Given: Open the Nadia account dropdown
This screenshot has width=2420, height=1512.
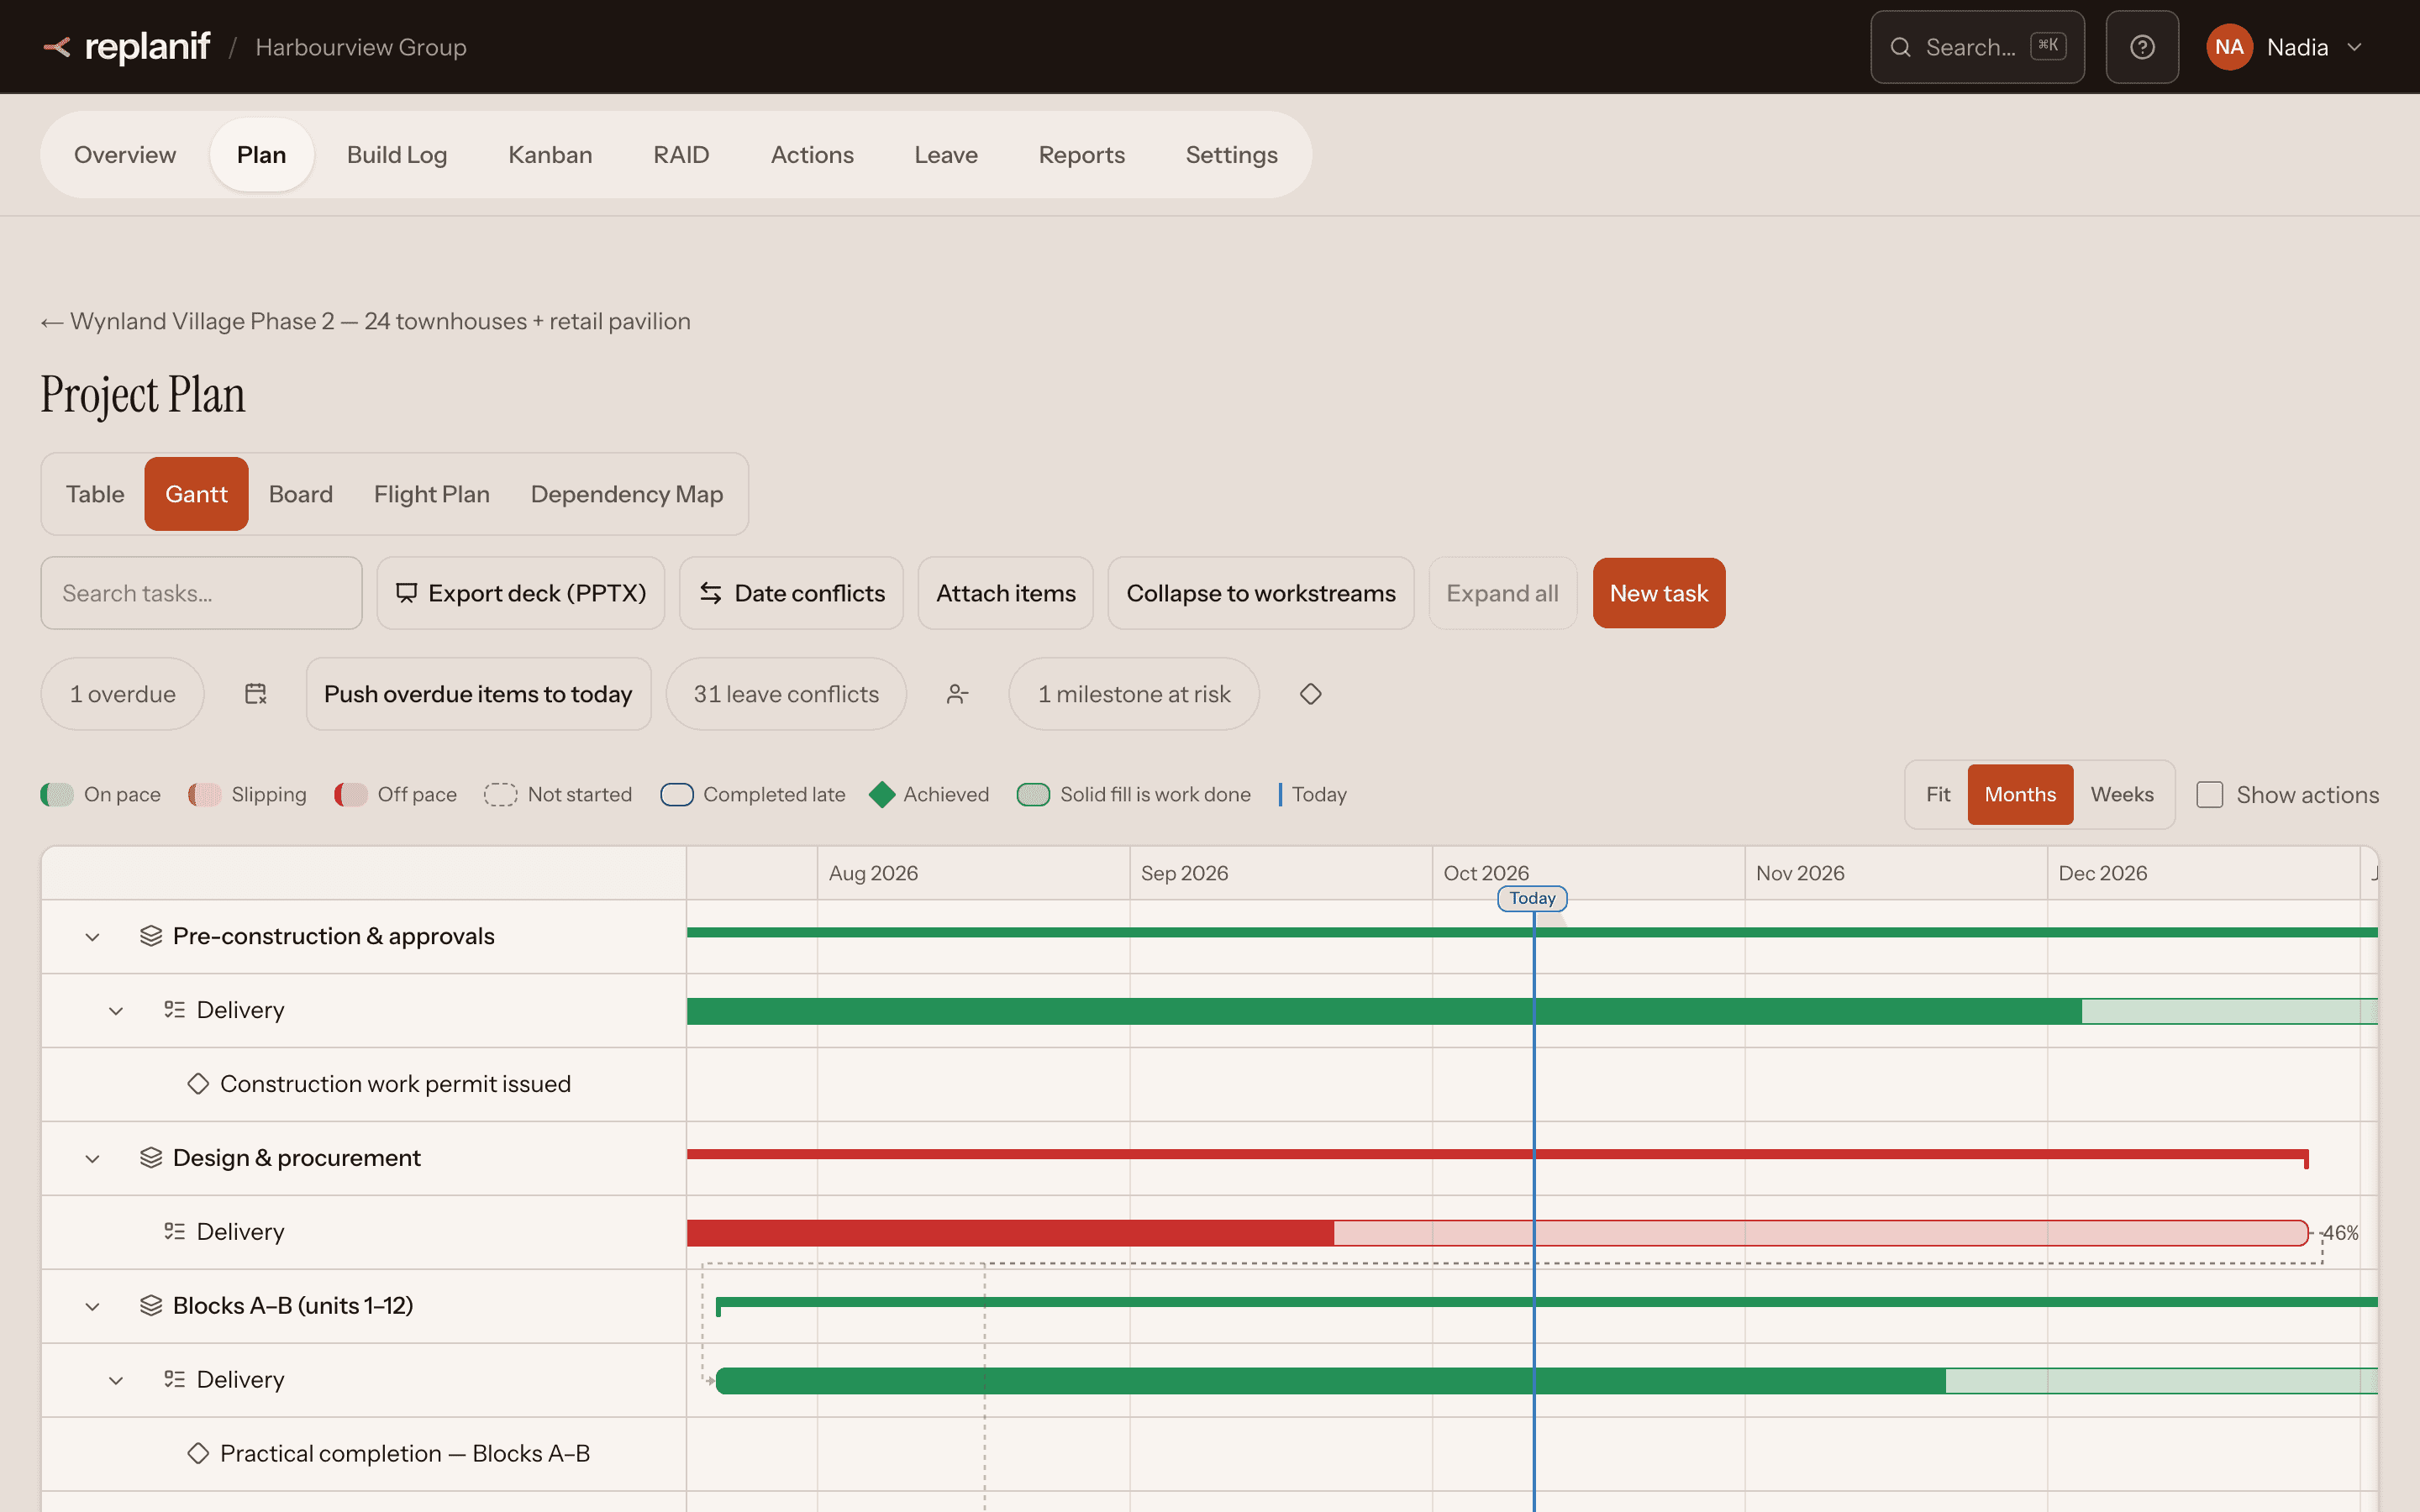Looking at the screenshot, I should [2286, 47].
